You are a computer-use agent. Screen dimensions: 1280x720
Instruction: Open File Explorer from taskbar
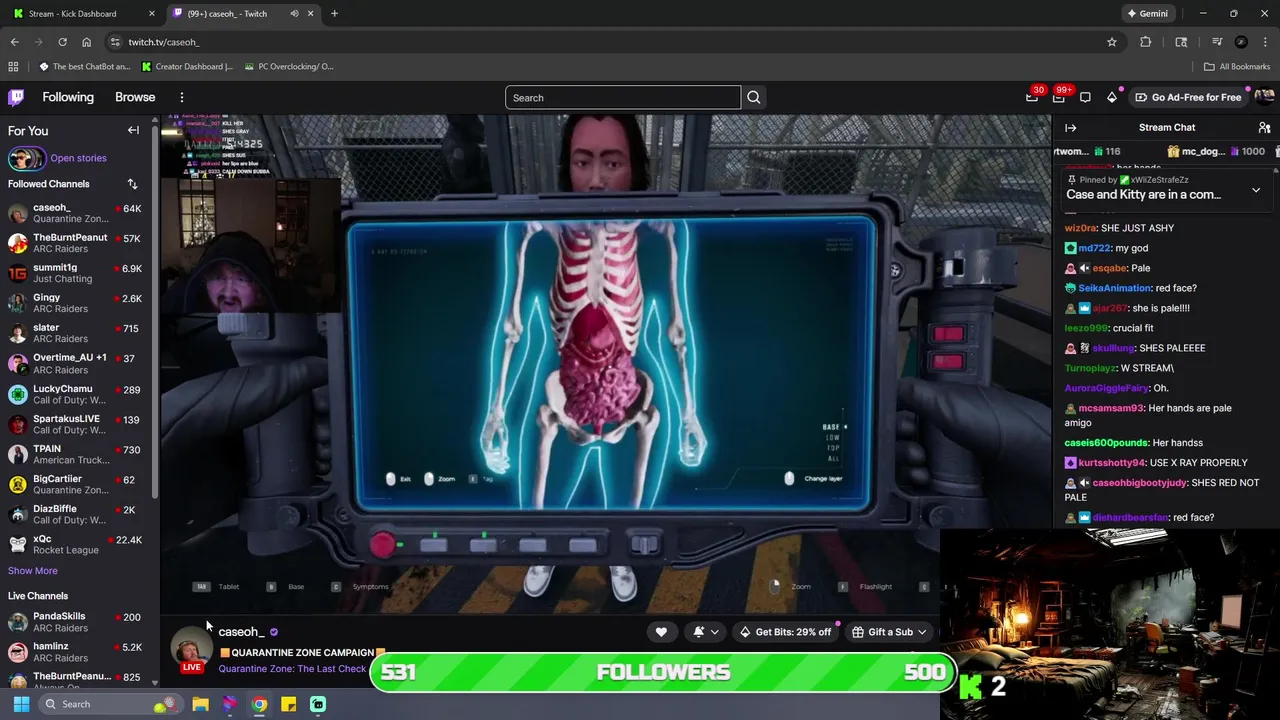click(x=201, y=704)
